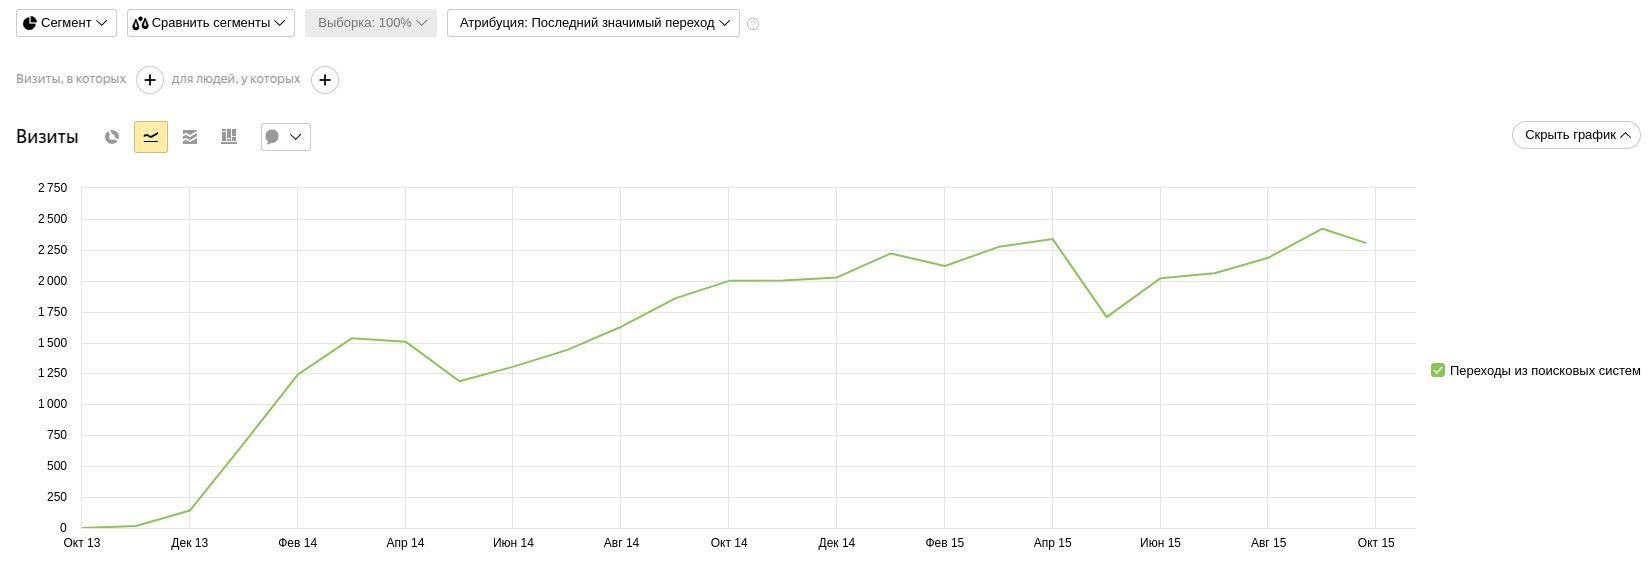
Task: Open the 'Сегмент' dropdown
Action: [x=66, y=23]
